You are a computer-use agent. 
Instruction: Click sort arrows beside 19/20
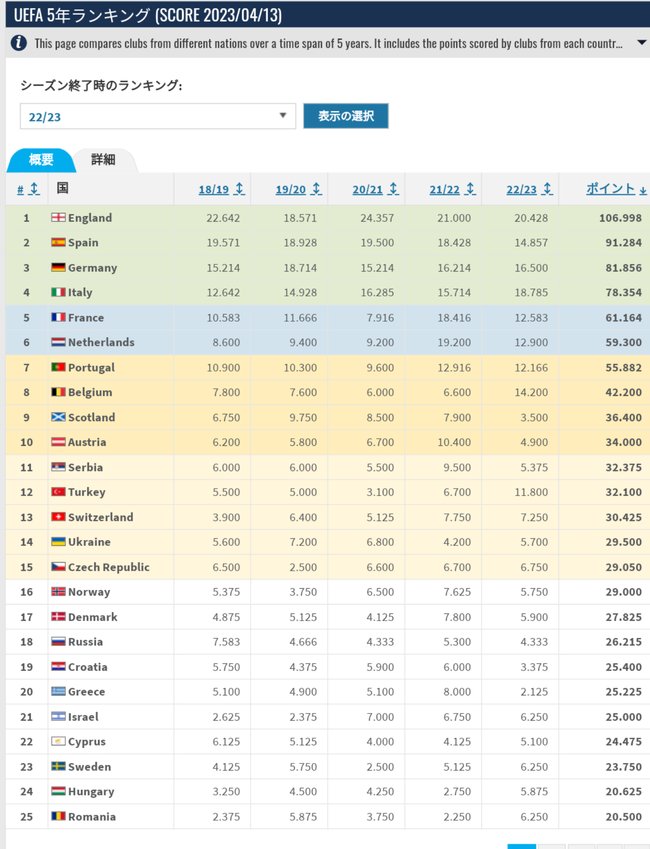[x=317, y=189]
